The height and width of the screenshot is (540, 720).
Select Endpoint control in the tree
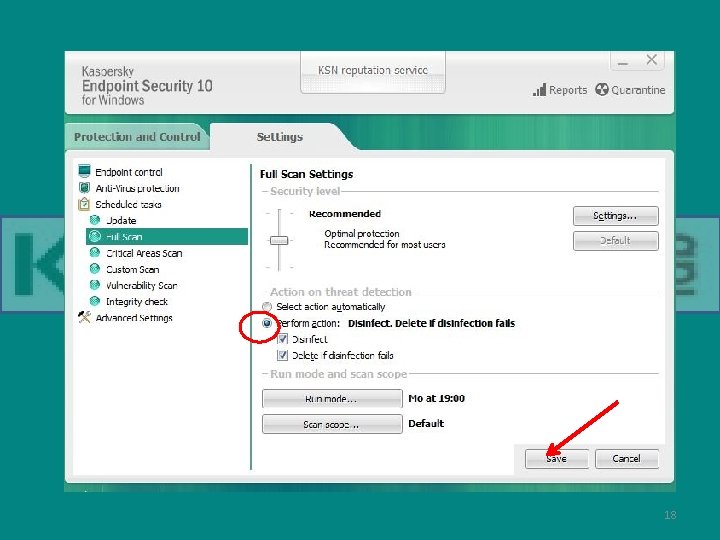[129, 172]
